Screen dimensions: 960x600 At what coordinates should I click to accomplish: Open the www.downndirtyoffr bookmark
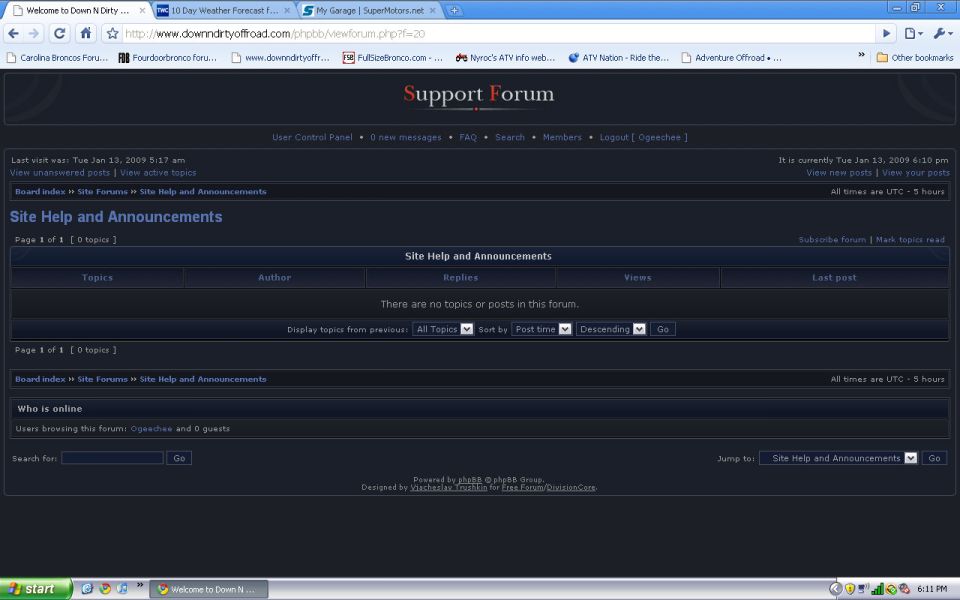click(x=280, y=58)
